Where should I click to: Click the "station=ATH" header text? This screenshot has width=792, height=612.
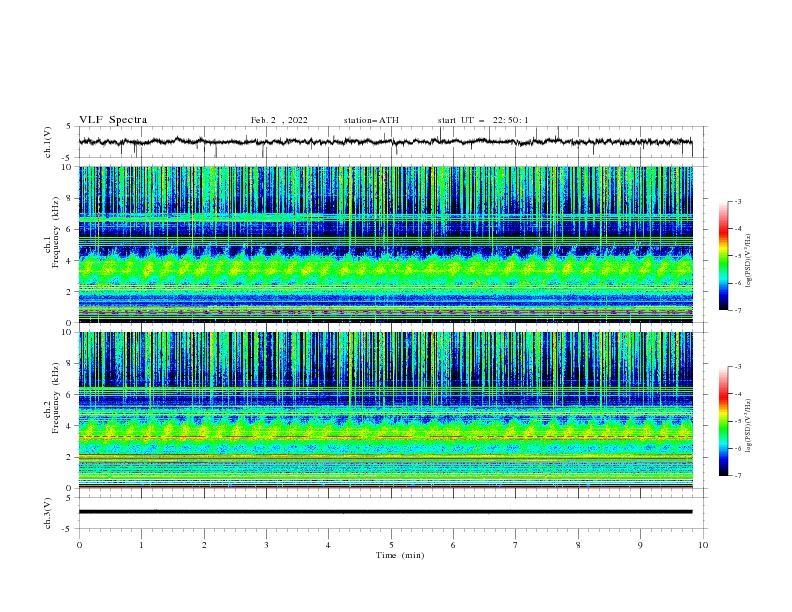(371, 120)
